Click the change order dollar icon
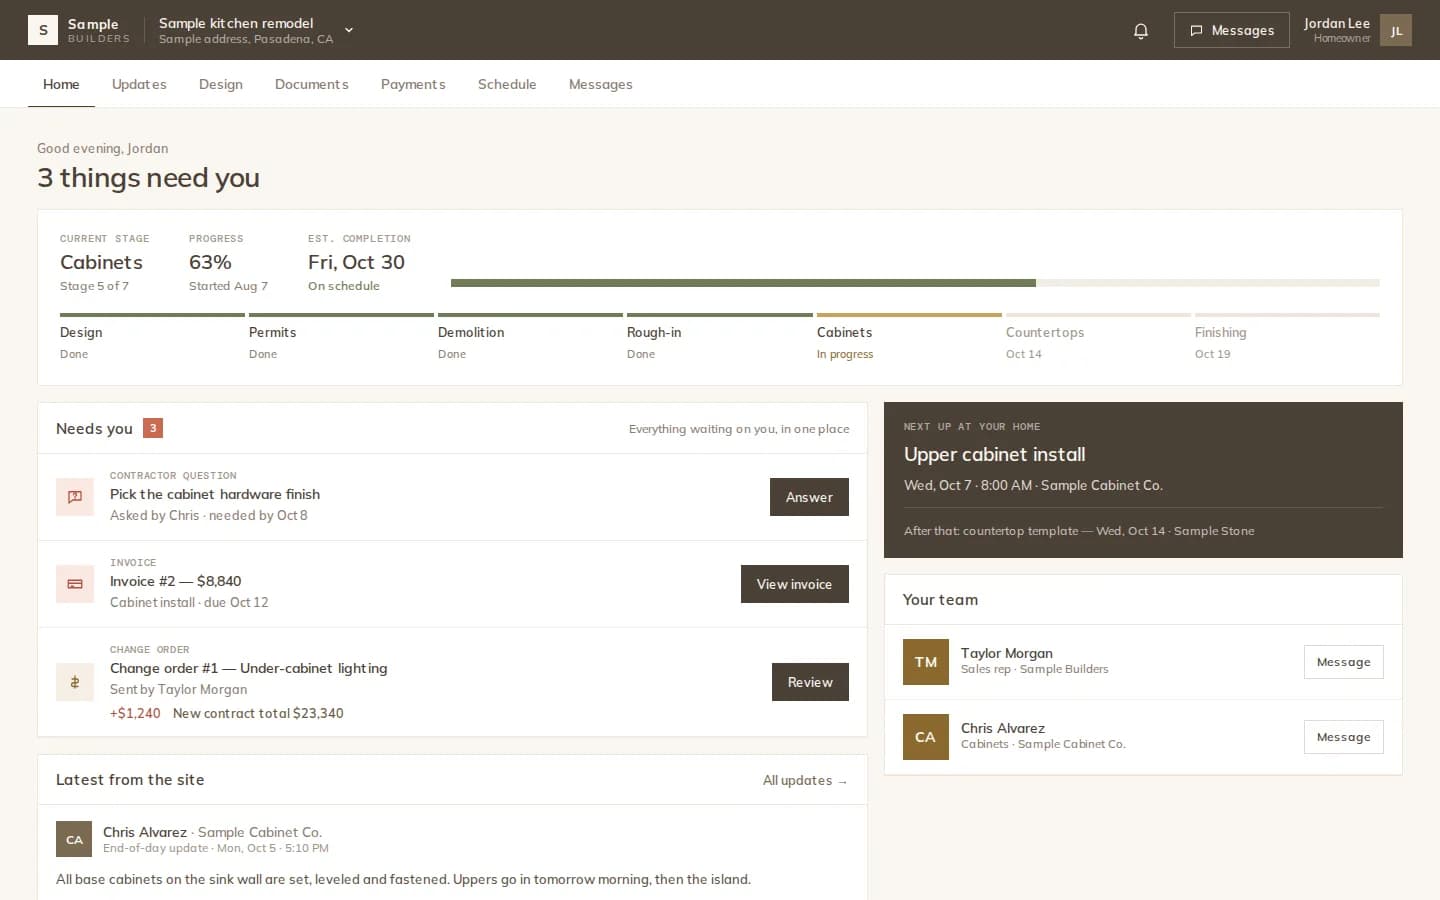This screenshot has width=1440, height=900. [x=75, y=682]
